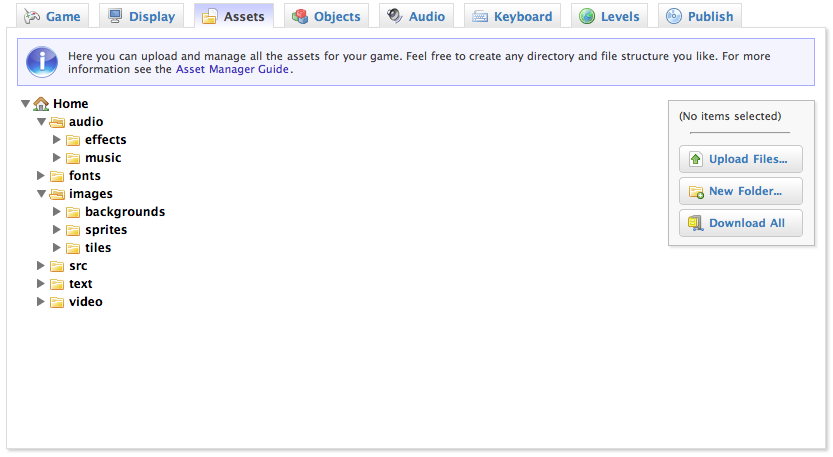Click the open folder icon beside audio
Image resolution: width=833 pixels, height=457 pixels.
click(x=57, y=122)
